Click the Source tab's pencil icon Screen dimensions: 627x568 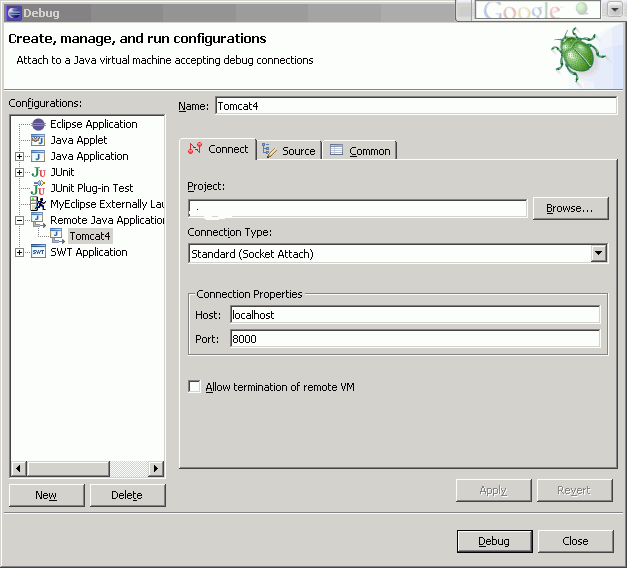coord(269,150)
